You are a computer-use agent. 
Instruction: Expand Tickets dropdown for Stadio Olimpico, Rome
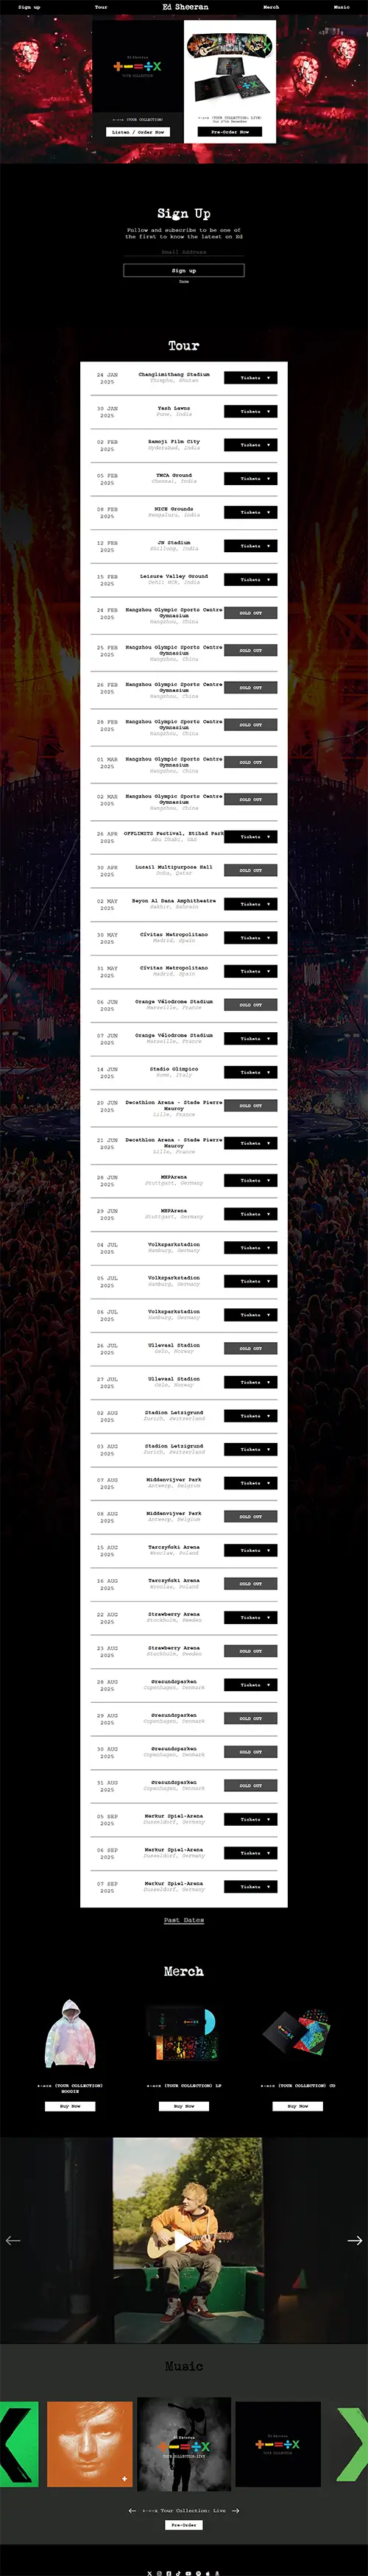coord(250,1072)
